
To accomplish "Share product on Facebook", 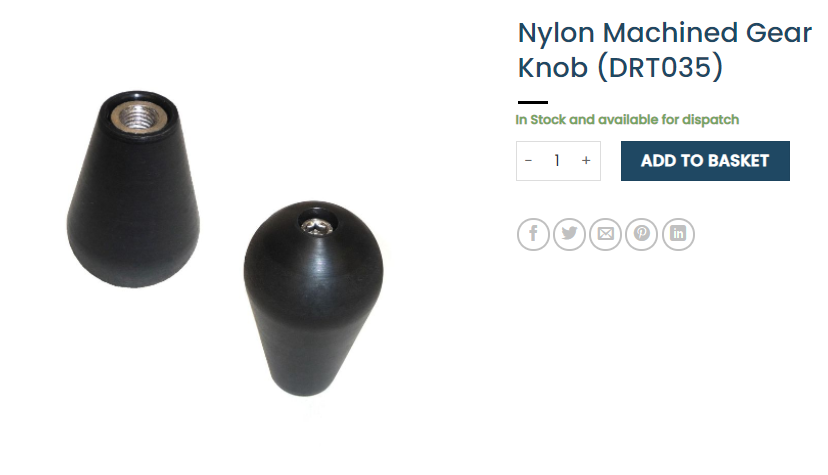I will tap(533, 234).
